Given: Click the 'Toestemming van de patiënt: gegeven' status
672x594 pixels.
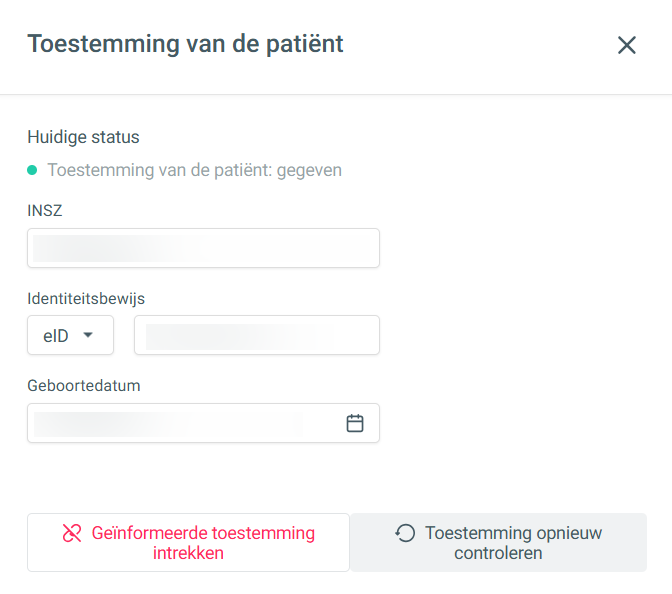Looking at the screenshot, I should click(195, 170).
